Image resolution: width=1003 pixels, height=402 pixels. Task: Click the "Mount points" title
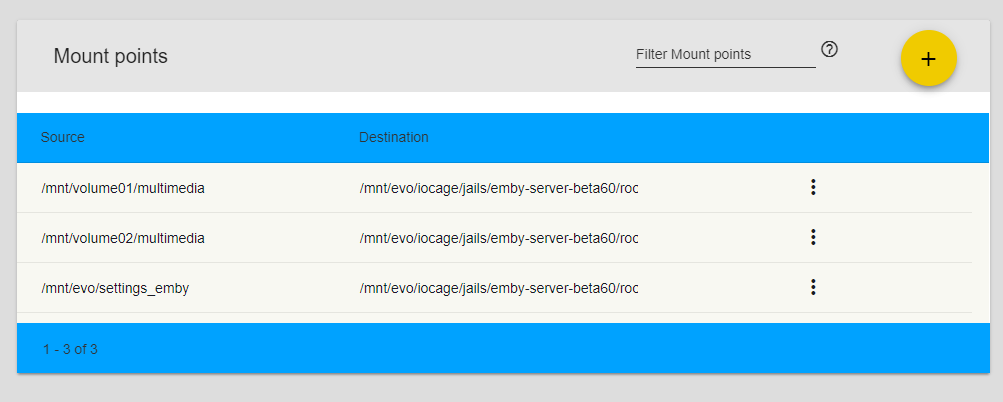tap(111, 56)
